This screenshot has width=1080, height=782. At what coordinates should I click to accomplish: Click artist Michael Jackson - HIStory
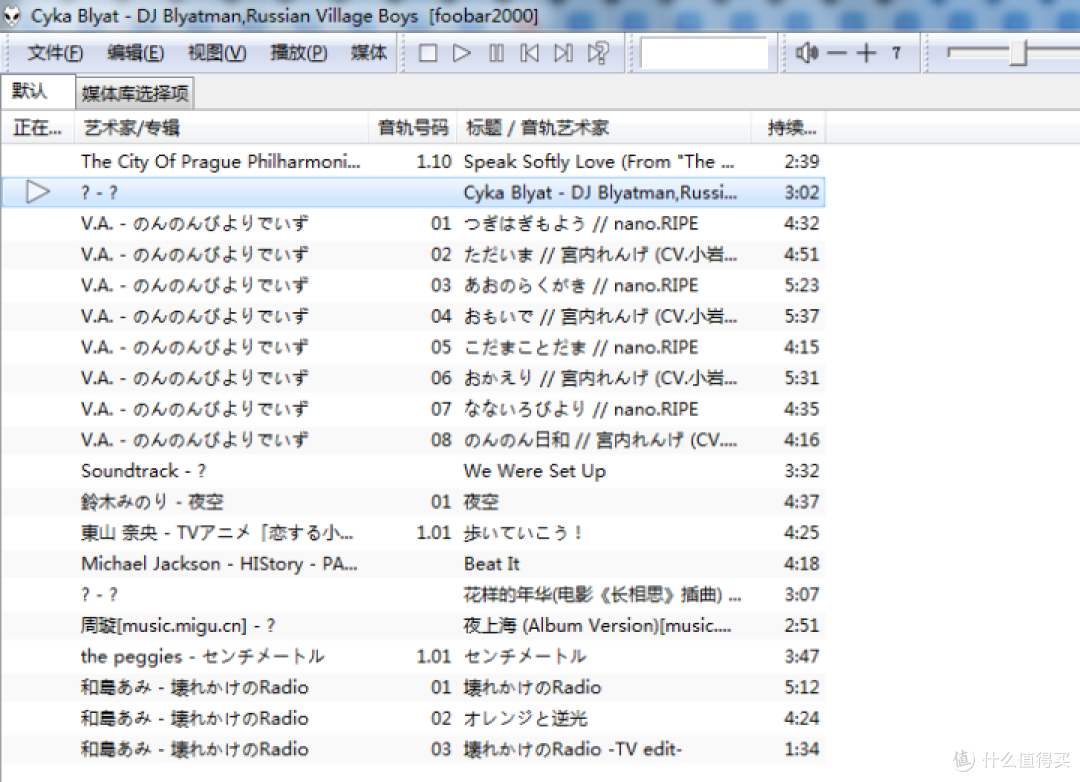coord(219,564)
